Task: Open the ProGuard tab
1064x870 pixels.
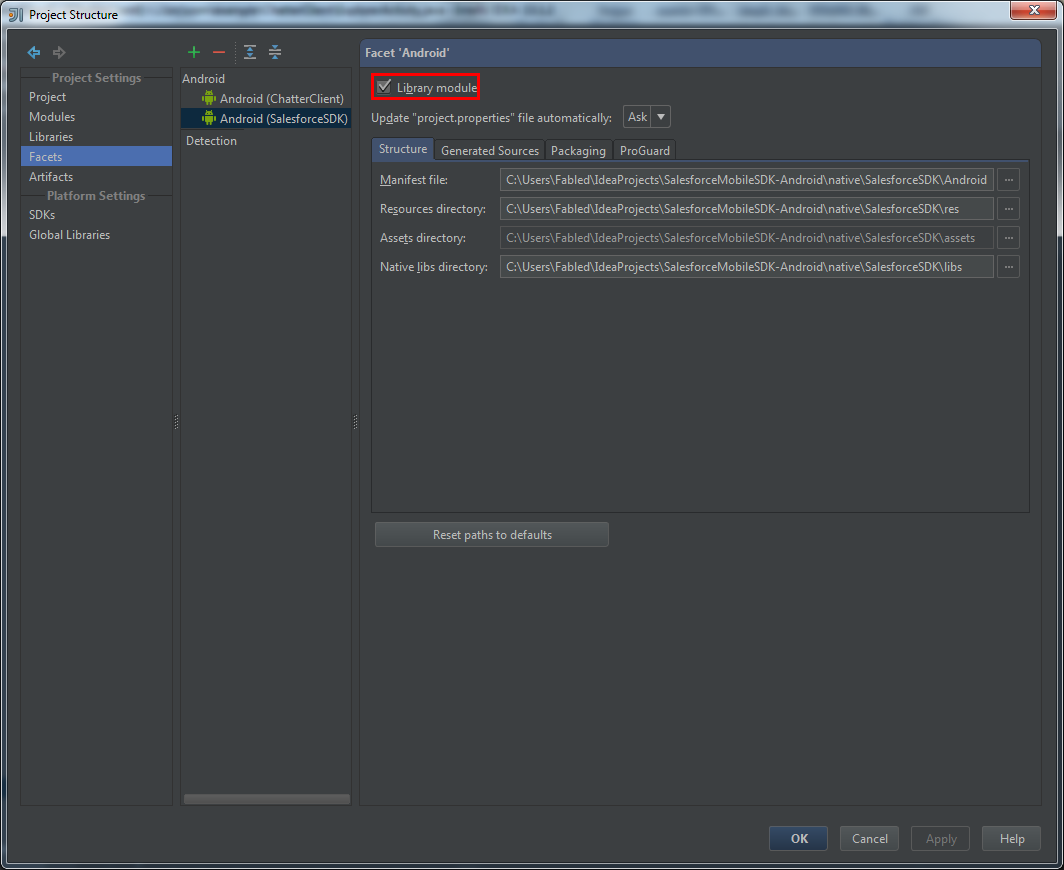Action: click(x=645, y=151)
